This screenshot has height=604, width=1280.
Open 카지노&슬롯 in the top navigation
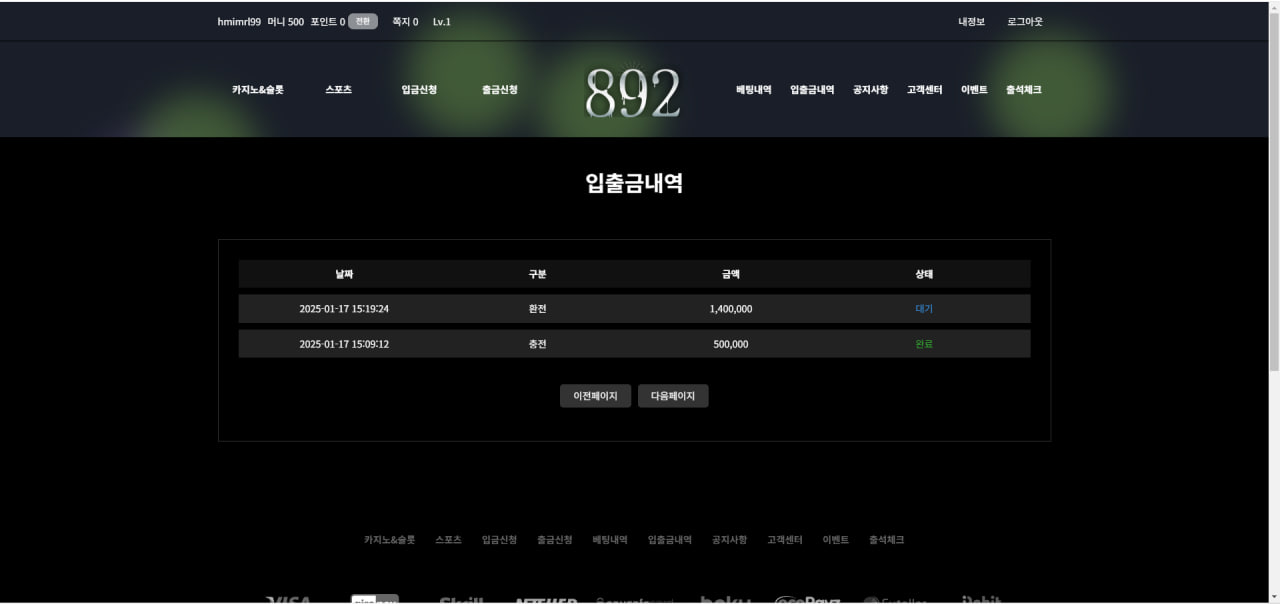coord(258,90)
